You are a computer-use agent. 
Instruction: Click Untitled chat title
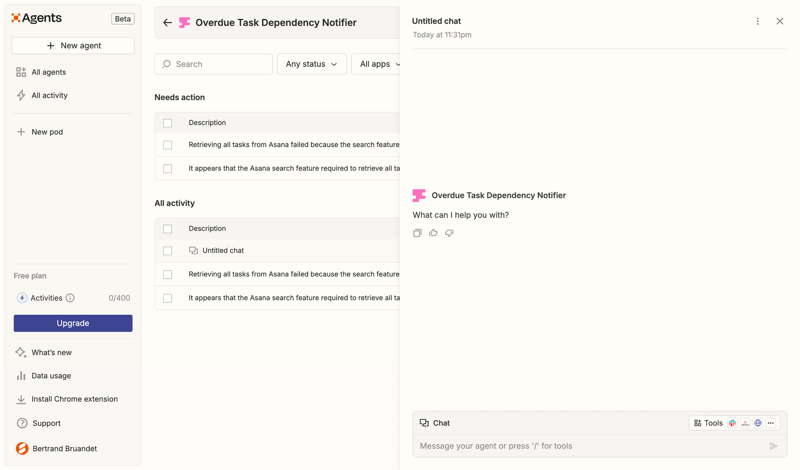pyautogui.click(x=436, y=21)
